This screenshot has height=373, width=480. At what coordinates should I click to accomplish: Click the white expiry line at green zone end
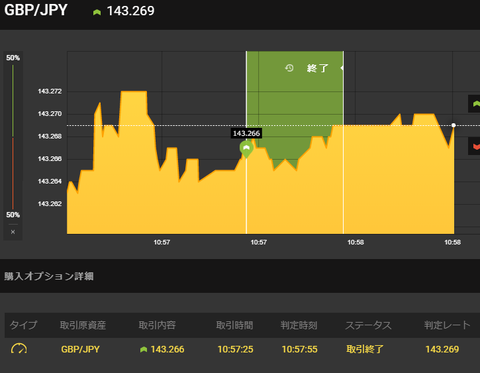pyautogui.click(x=343, y=142)
